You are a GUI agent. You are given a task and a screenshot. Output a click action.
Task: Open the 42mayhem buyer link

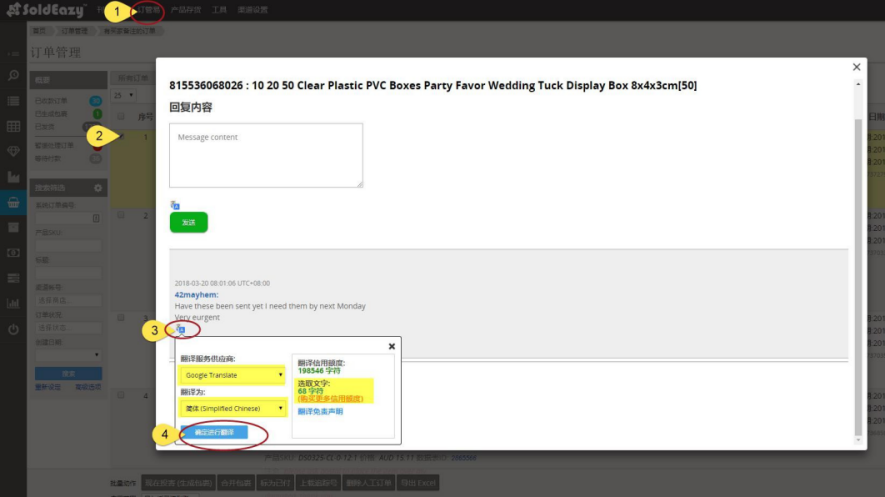tap(196, 294)
